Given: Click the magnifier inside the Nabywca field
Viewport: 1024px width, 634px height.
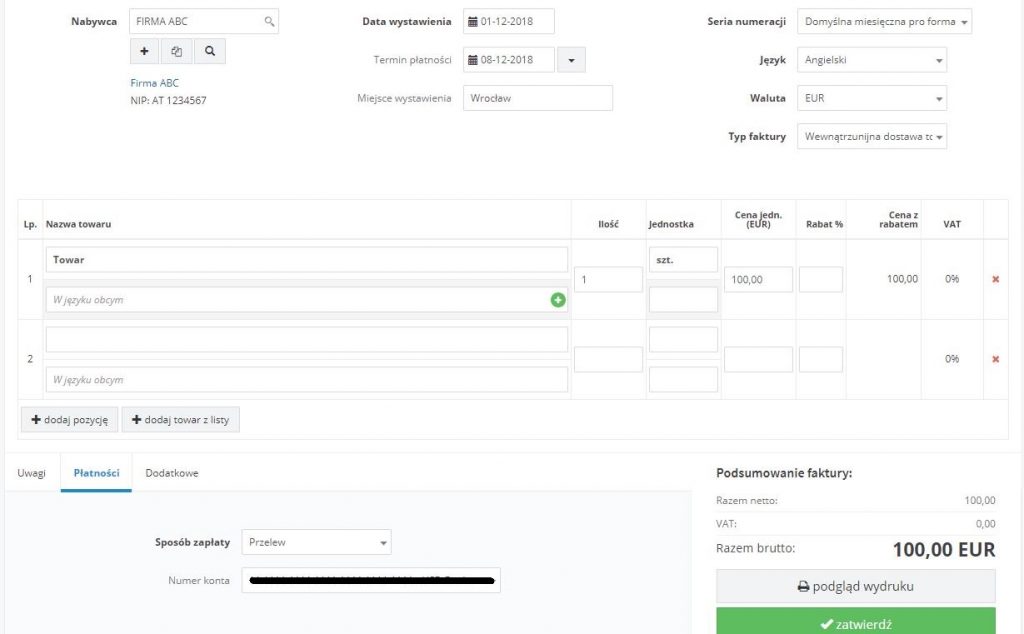Looking at the screenshot, I should (269, 21).
